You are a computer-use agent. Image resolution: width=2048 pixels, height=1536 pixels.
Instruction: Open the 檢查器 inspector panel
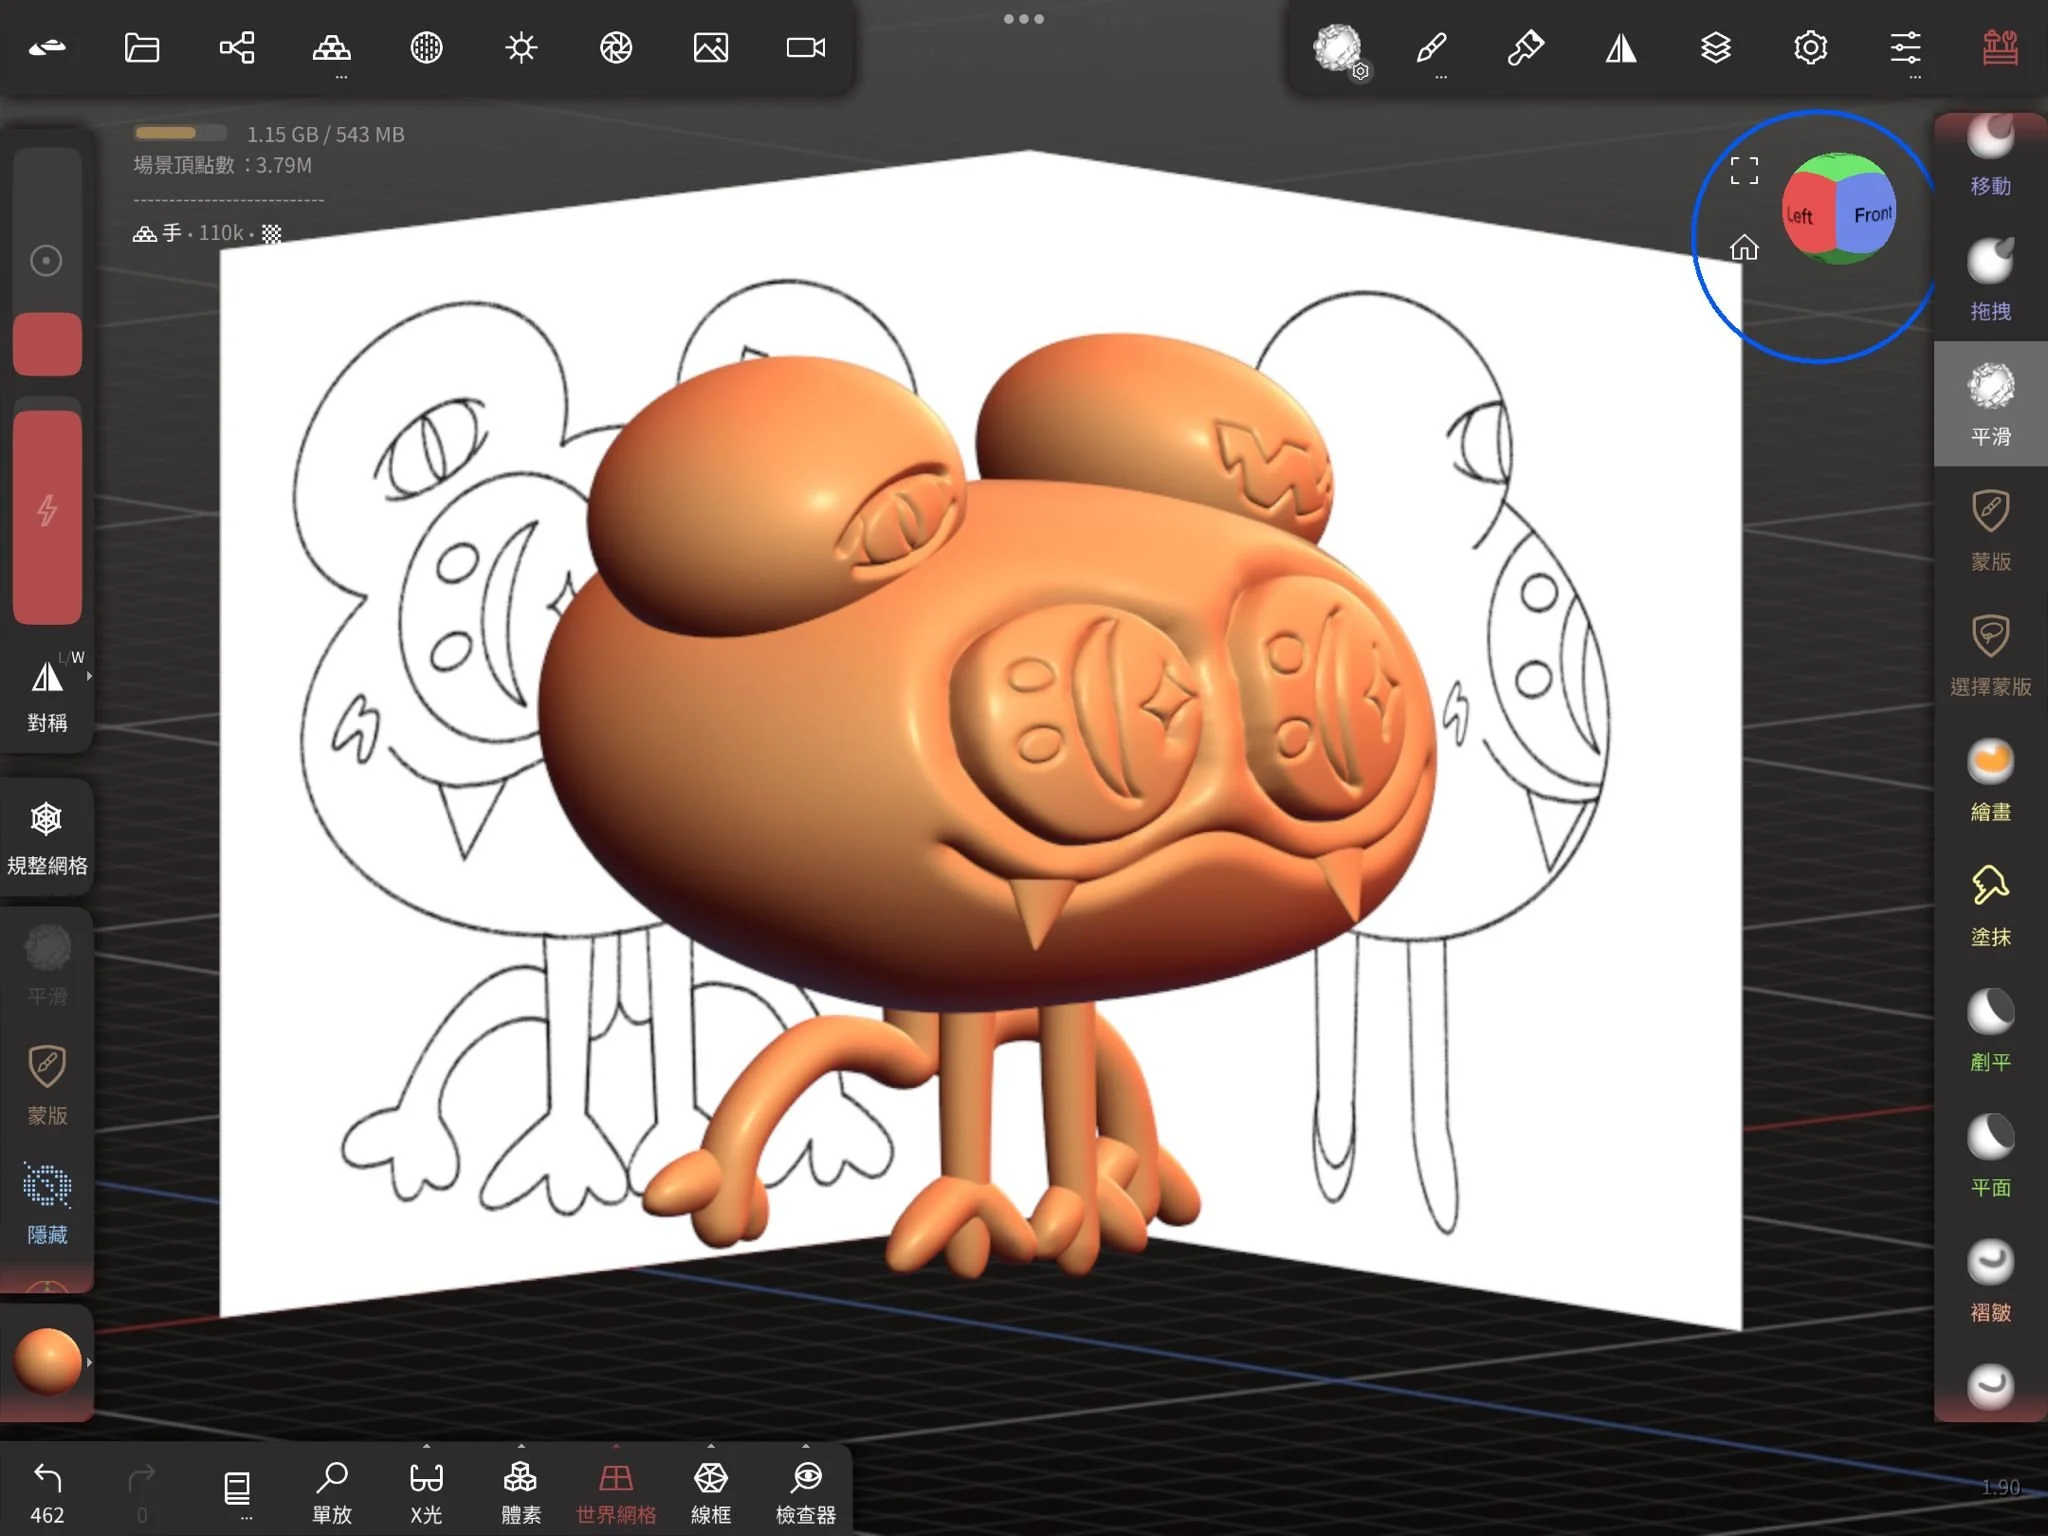pos(805,1491)
